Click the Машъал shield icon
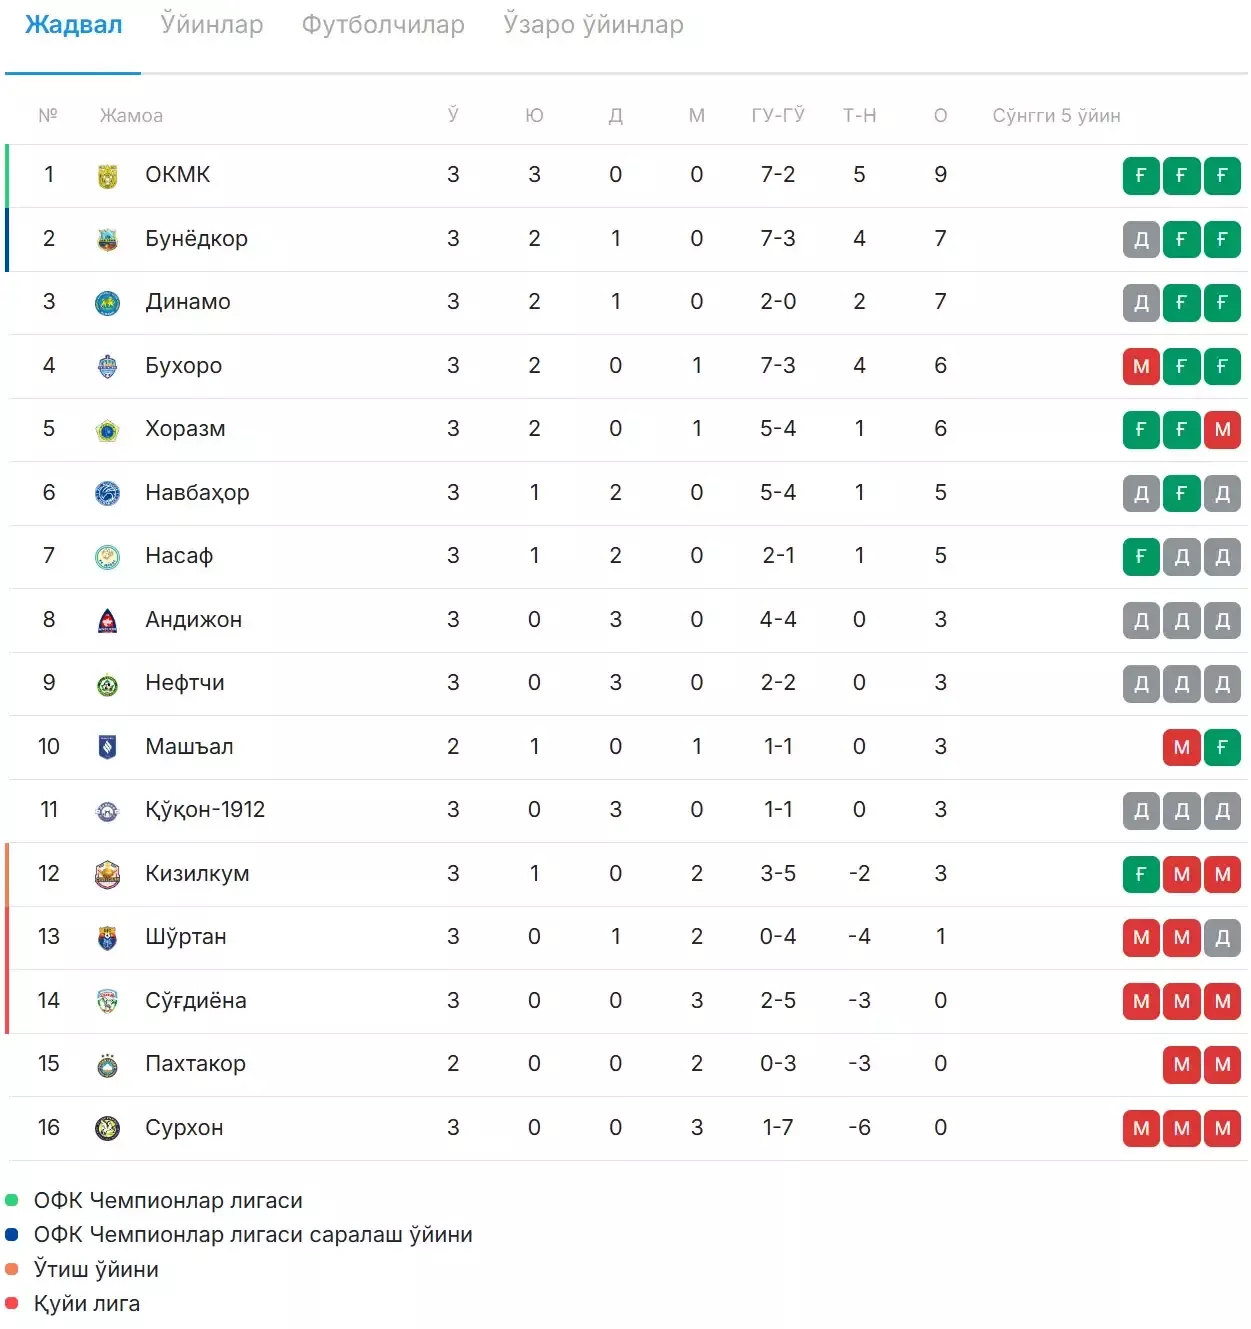Image resolution: width=1251 pixels, height=1329 pixels. point(107,747)
